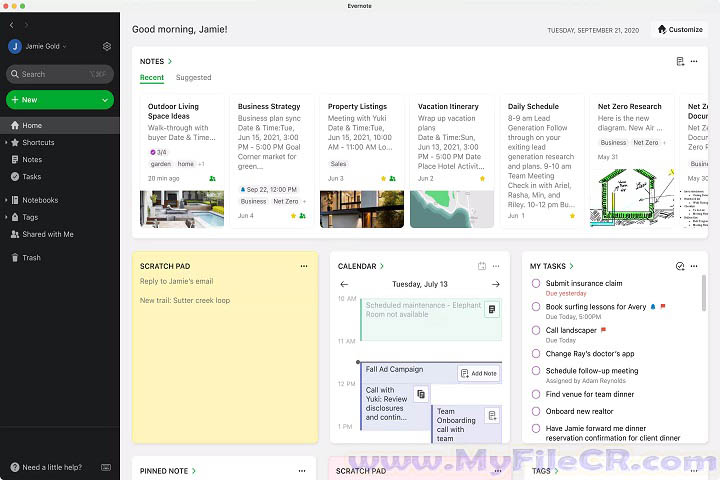Image resolution: width=720 pixels, height=480 pixels.
Task: Check off Onboard new realtor task
Action: tap(535, 411)
